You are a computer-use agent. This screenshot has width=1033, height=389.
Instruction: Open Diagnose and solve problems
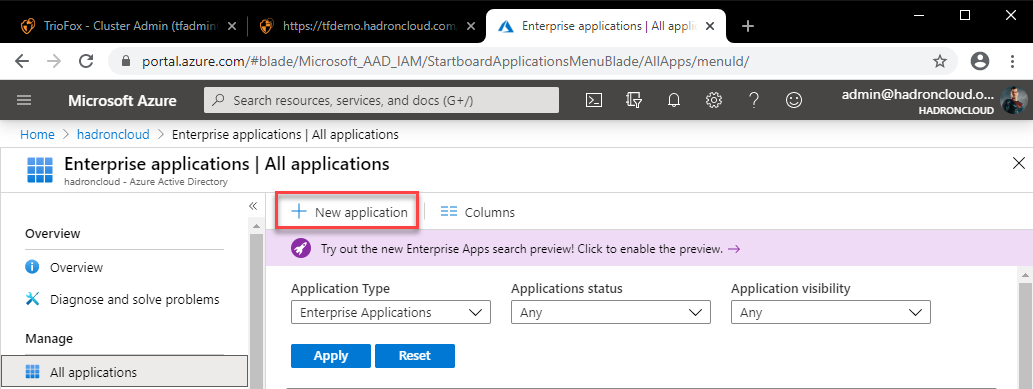134,299
